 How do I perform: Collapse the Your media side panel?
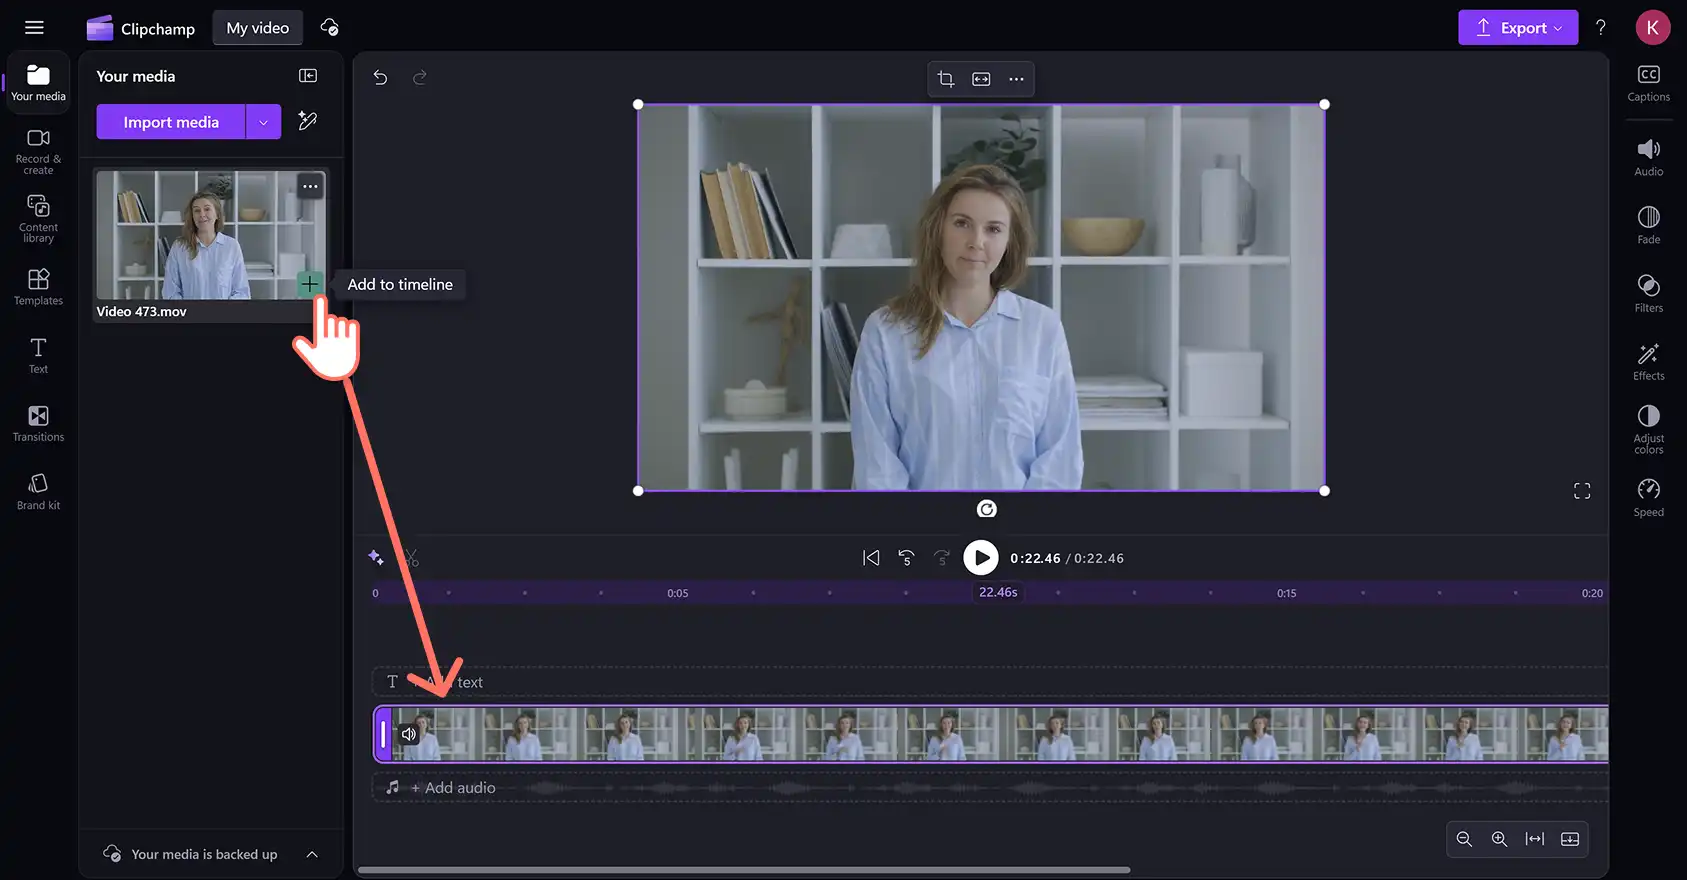[308, 76]
